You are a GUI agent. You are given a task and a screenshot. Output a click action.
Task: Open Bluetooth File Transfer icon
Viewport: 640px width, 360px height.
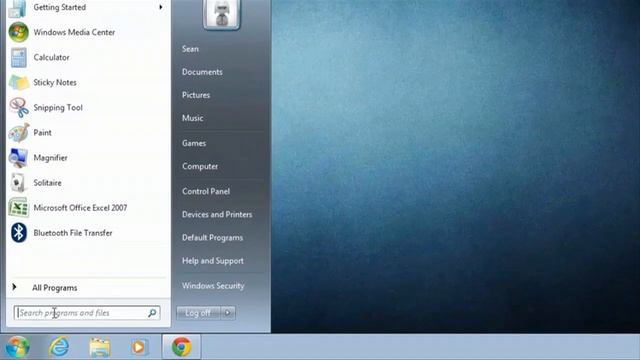(18, 233)
